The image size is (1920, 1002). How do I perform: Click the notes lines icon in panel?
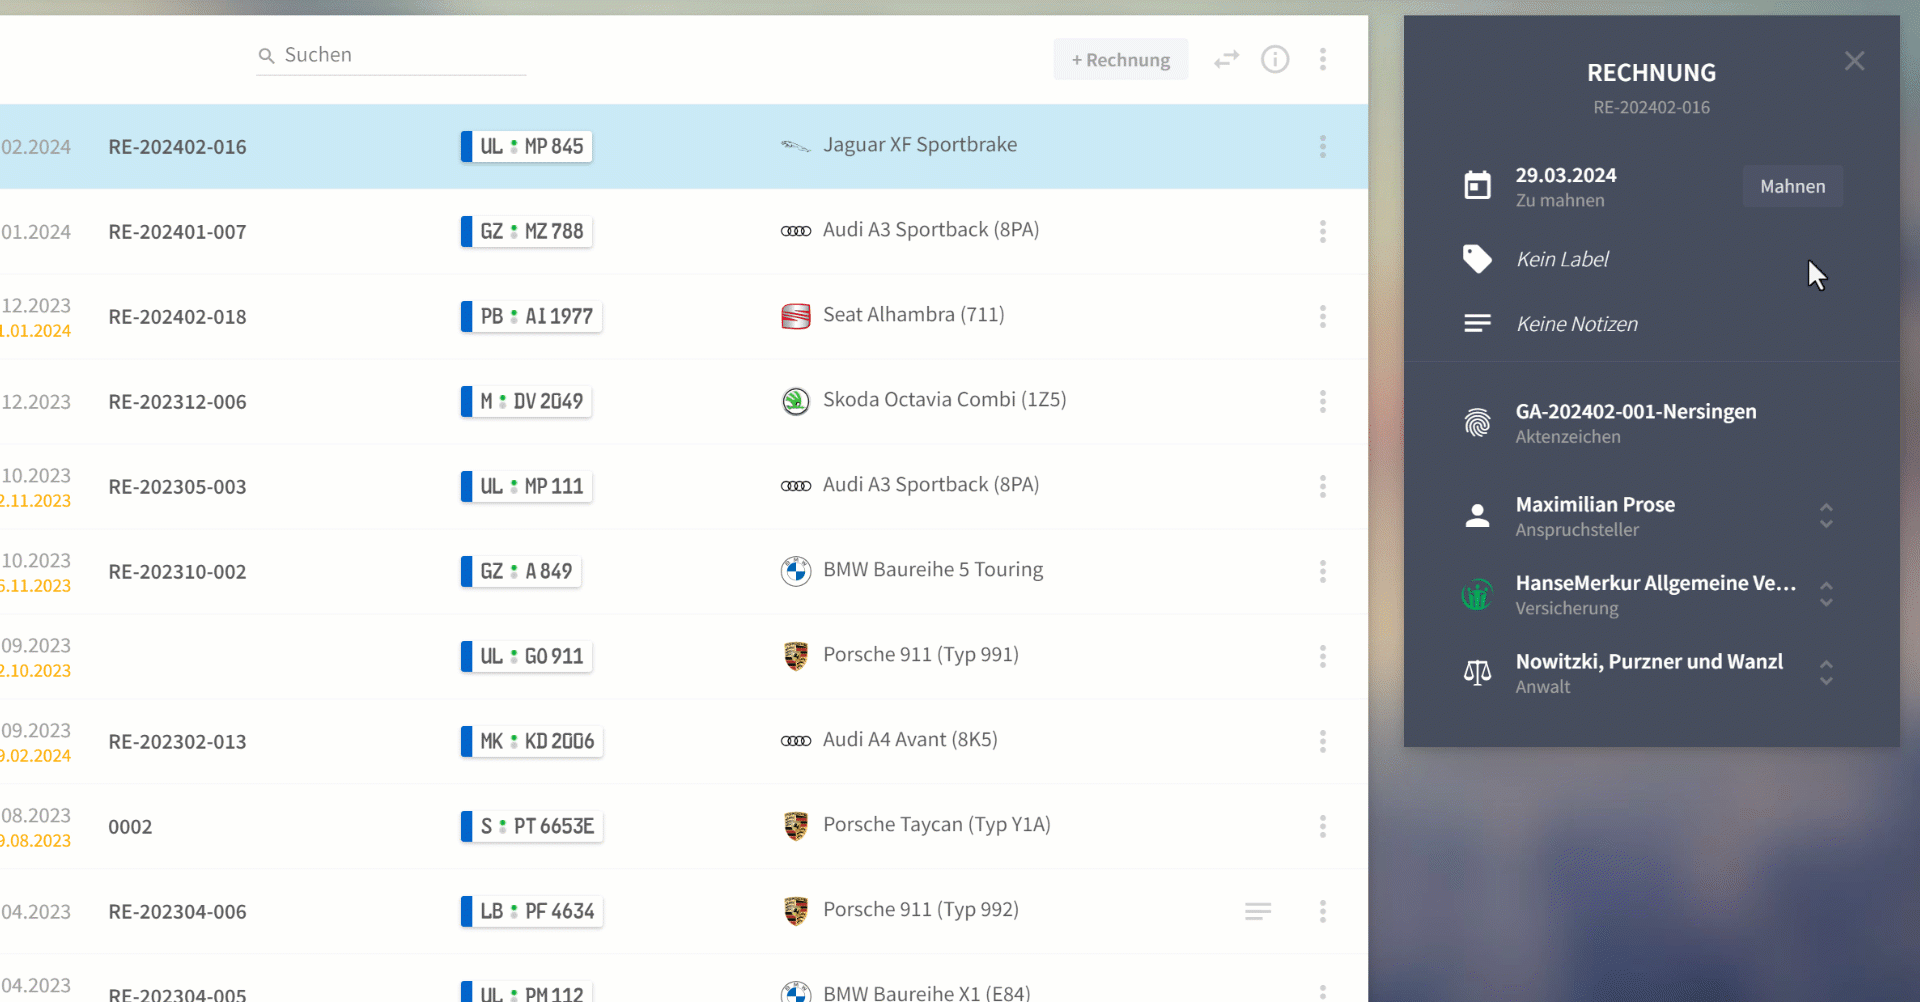[1477, 324]
